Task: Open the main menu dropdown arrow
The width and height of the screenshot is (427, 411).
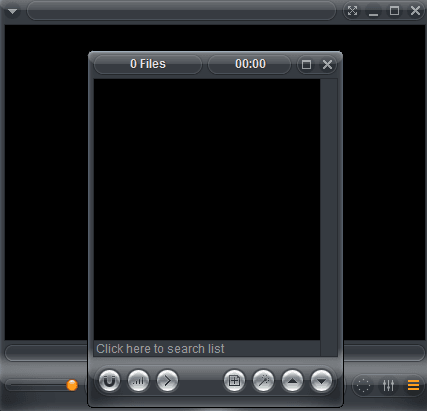Action: coord(12,12)
